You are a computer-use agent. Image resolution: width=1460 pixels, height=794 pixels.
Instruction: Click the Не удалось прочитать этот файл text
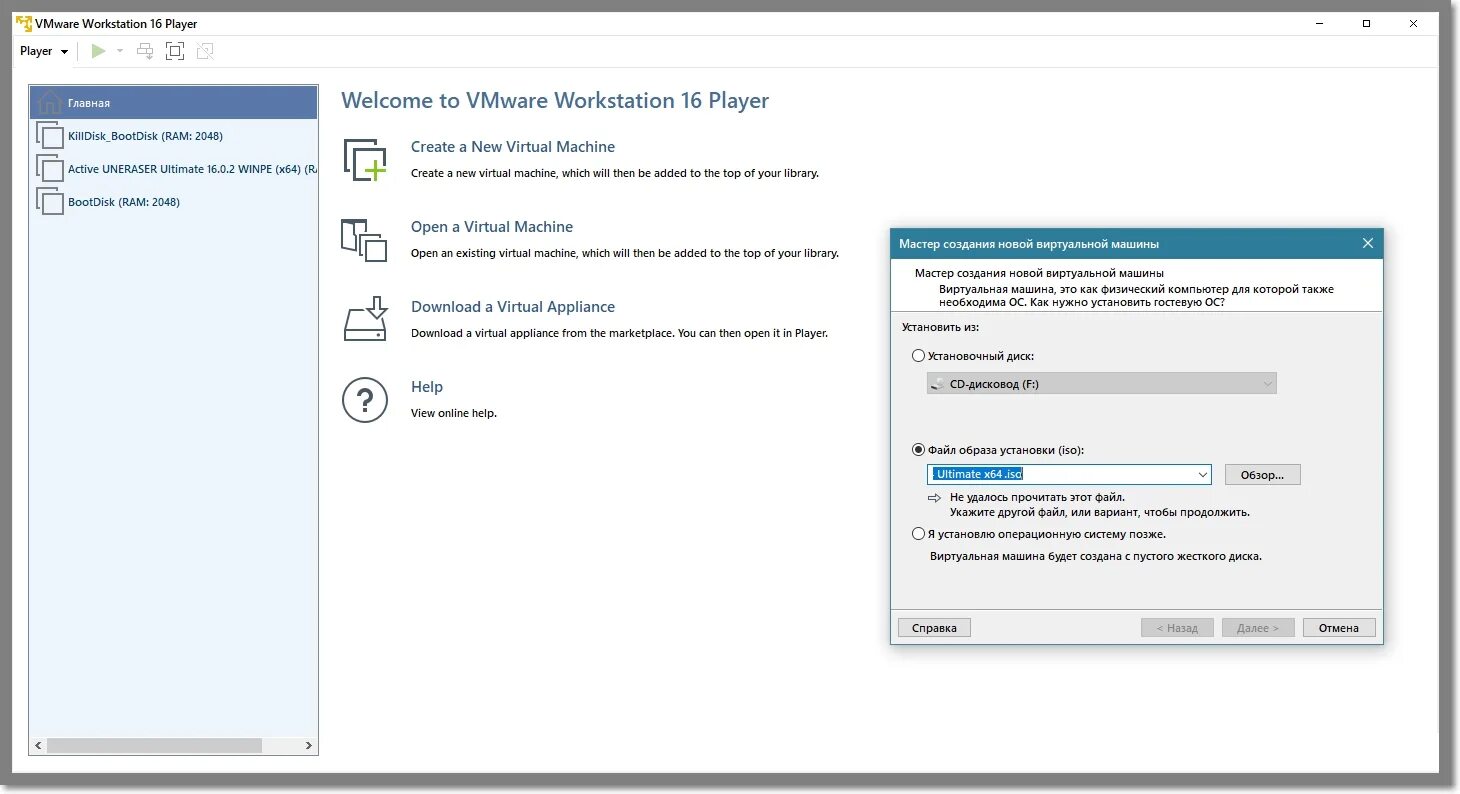point(1037,497)
